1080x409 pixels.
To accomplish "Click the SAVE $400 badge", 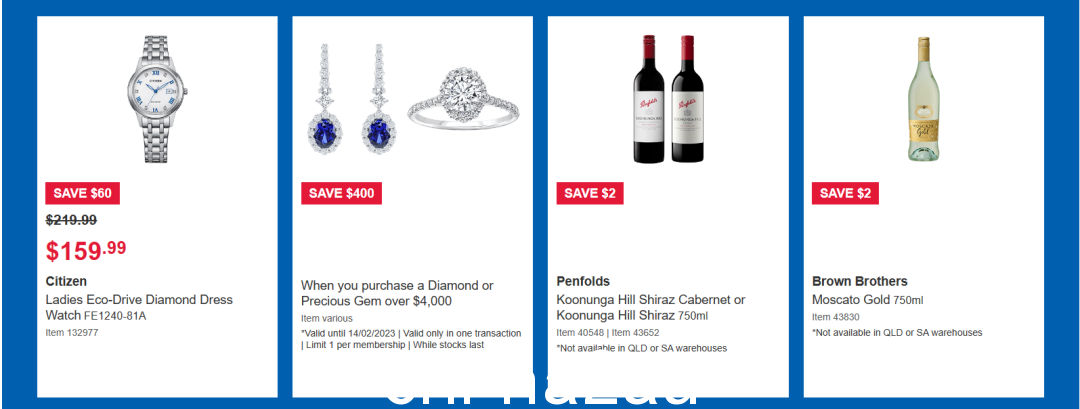I will [342, 193].
